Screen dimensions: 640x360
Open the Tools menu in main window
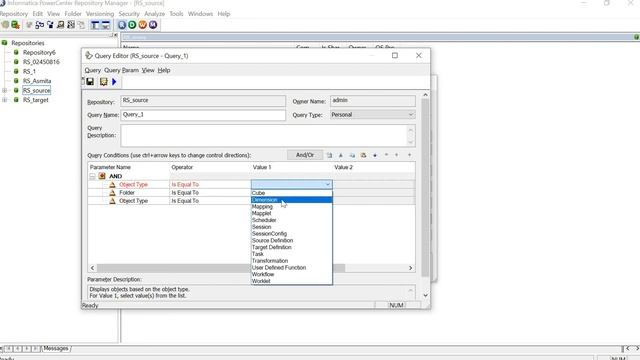(x=176, y=13)
